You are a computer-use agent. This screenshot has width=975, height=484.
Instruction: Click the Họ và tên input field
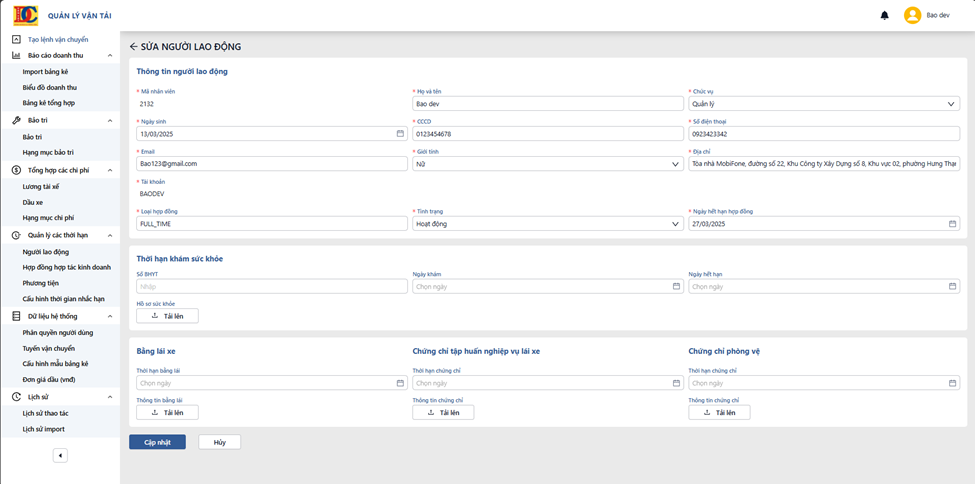[x=548, y=104]
